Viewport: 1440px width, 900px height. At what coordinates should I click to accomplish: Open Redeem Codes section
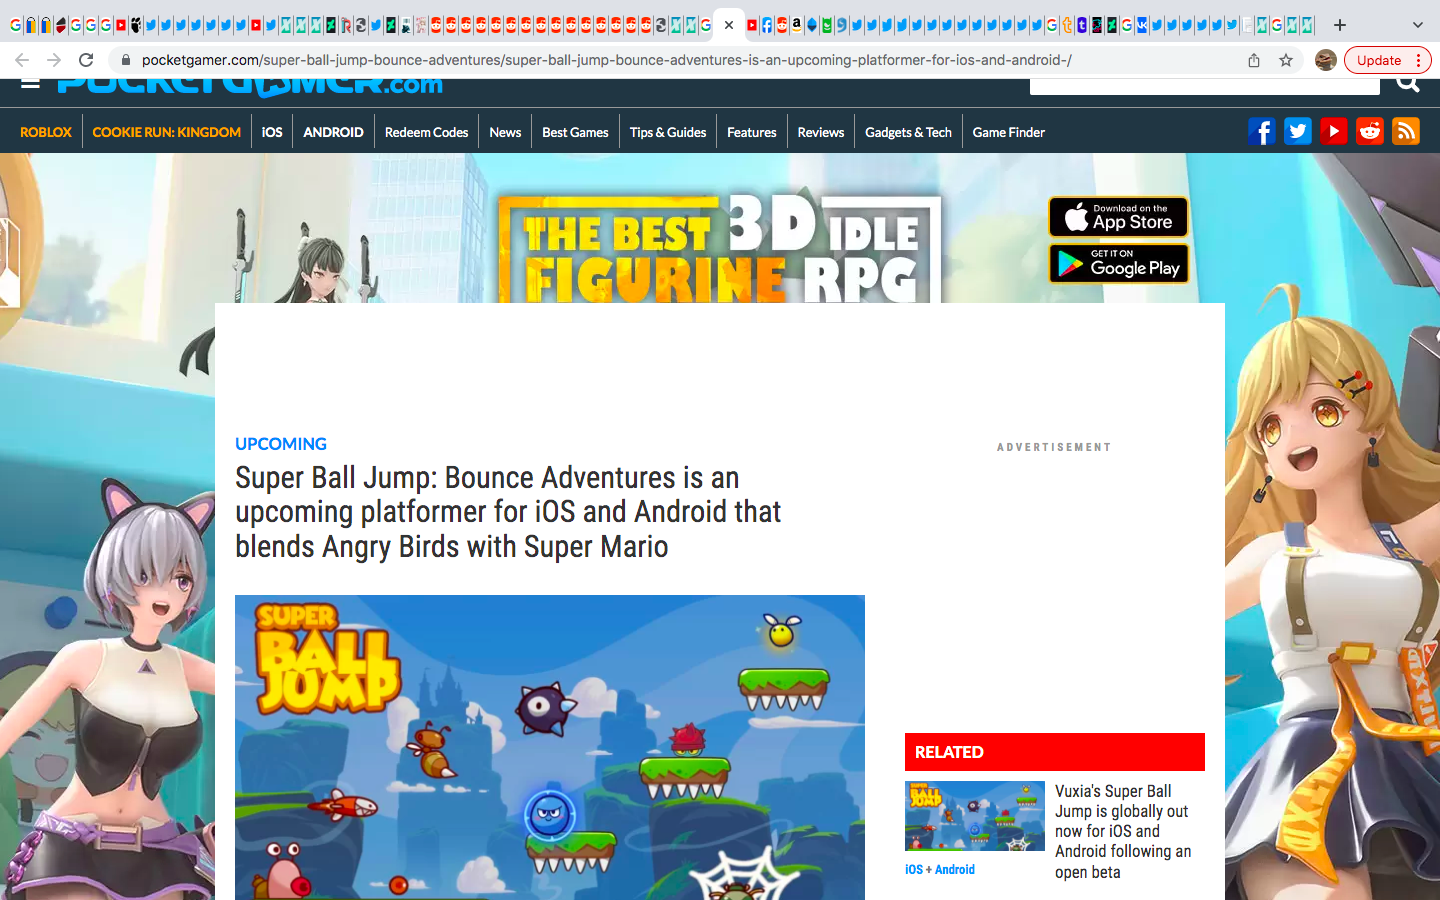tap(426, 132)
